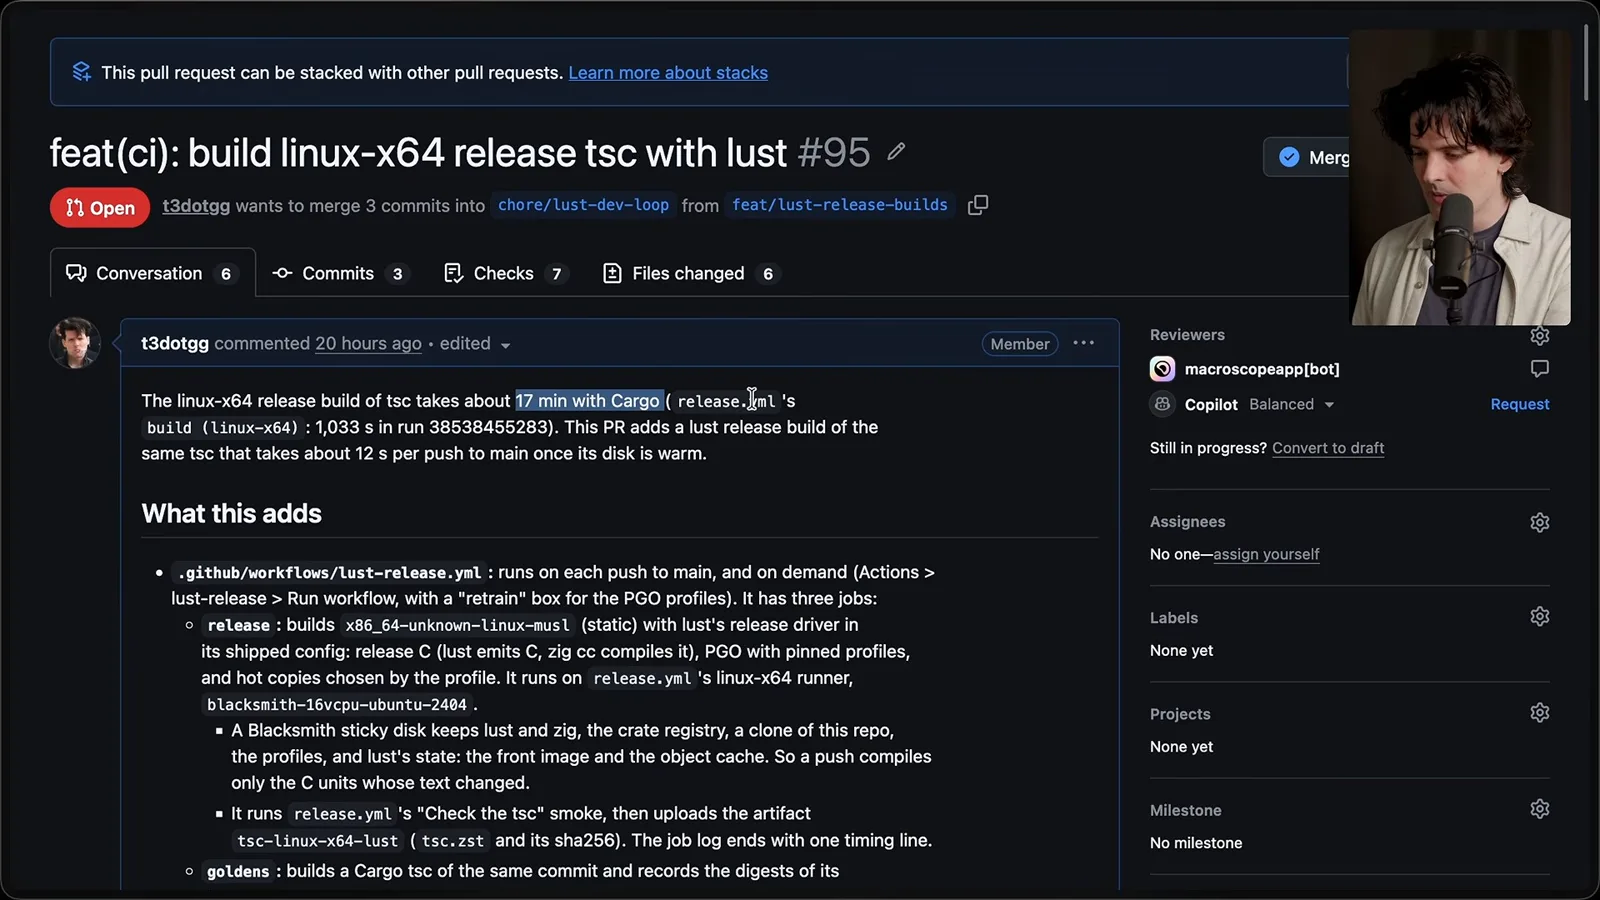1600x900 pixels.
Task: Open the Assignees gear settings
Action: [x=1540, y=522]
